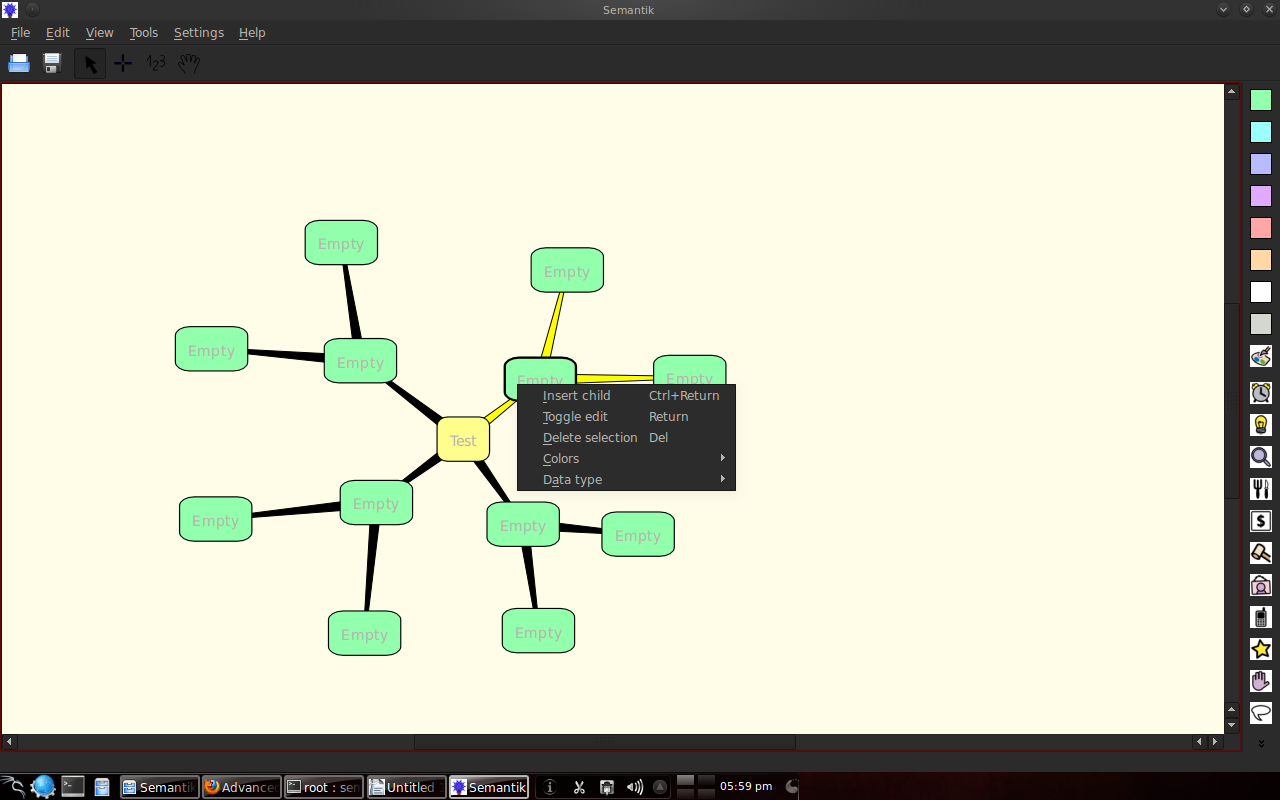Click the vertical scrollbar thumb

point(1232,401)
